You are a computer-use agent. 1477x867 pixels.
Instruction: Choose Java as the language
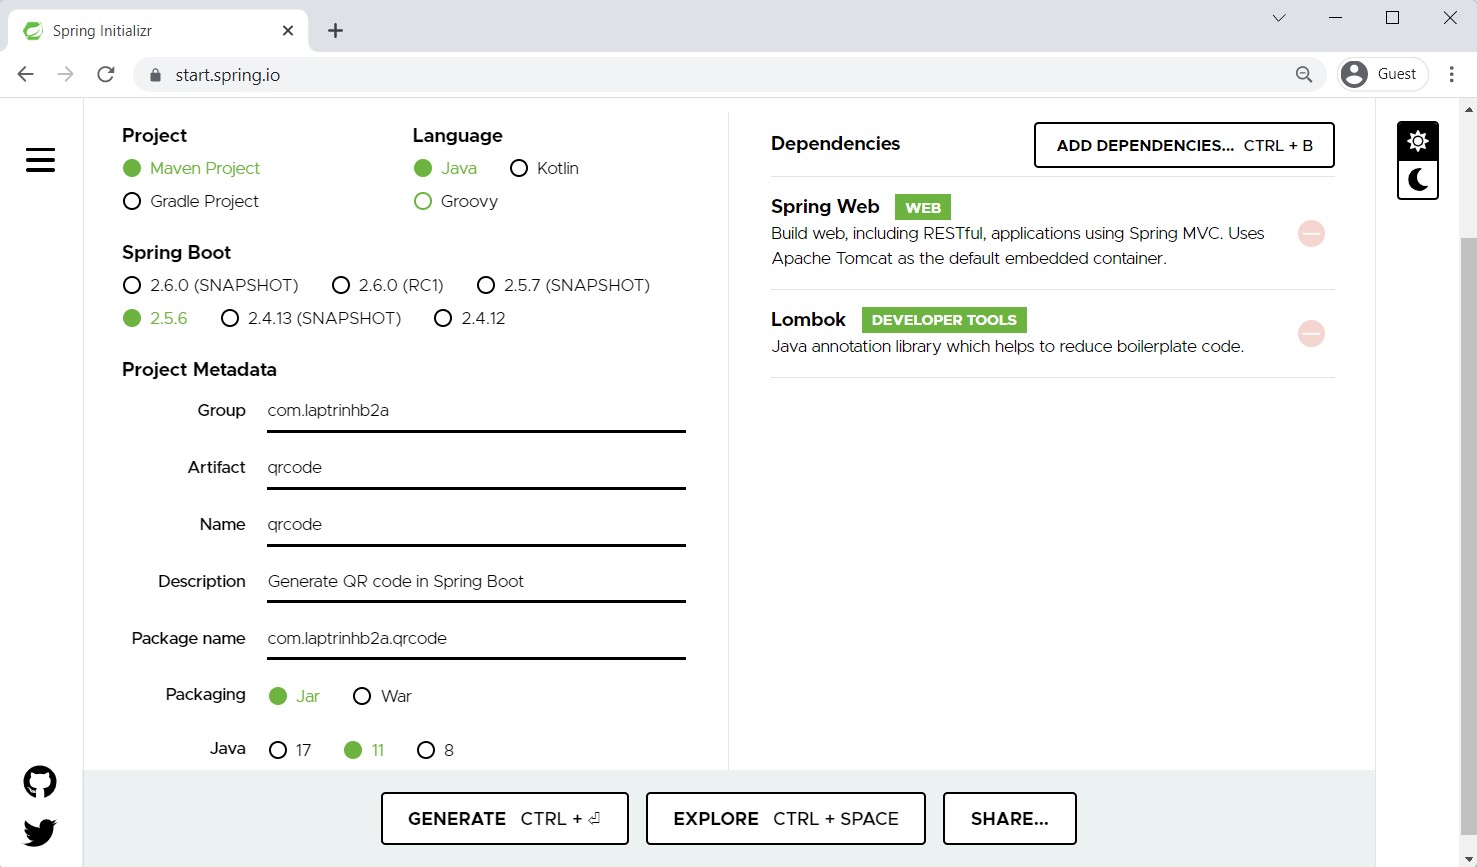(445, 168)
